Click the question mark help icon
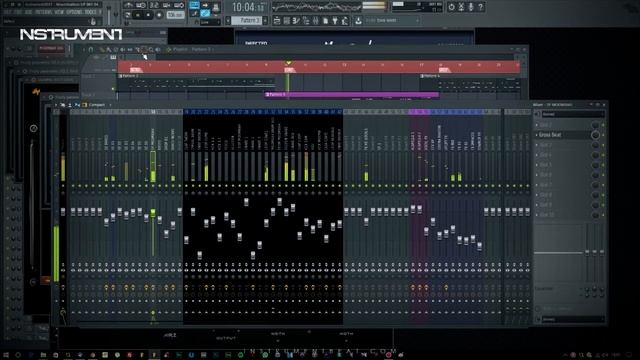The height and width of the screenshot is (360, 640). pyautogui.click(x=481, y=7)
